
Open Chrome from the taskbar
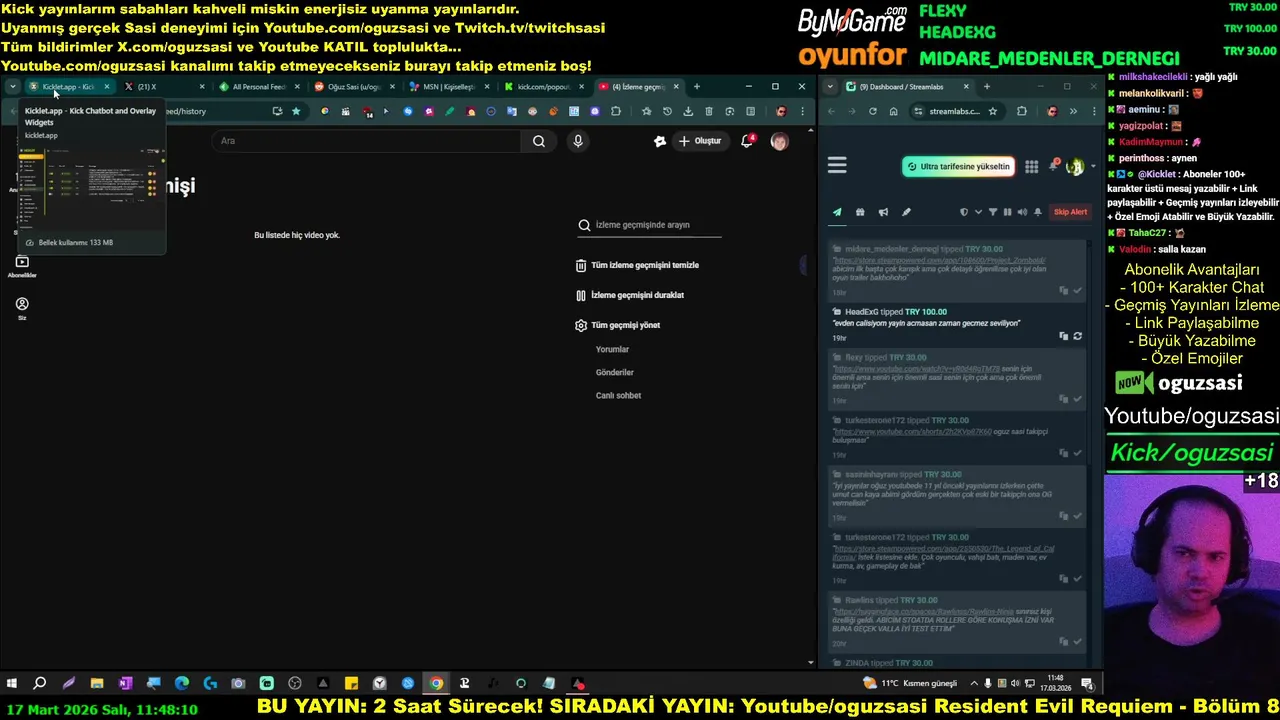tap(436, 684)
